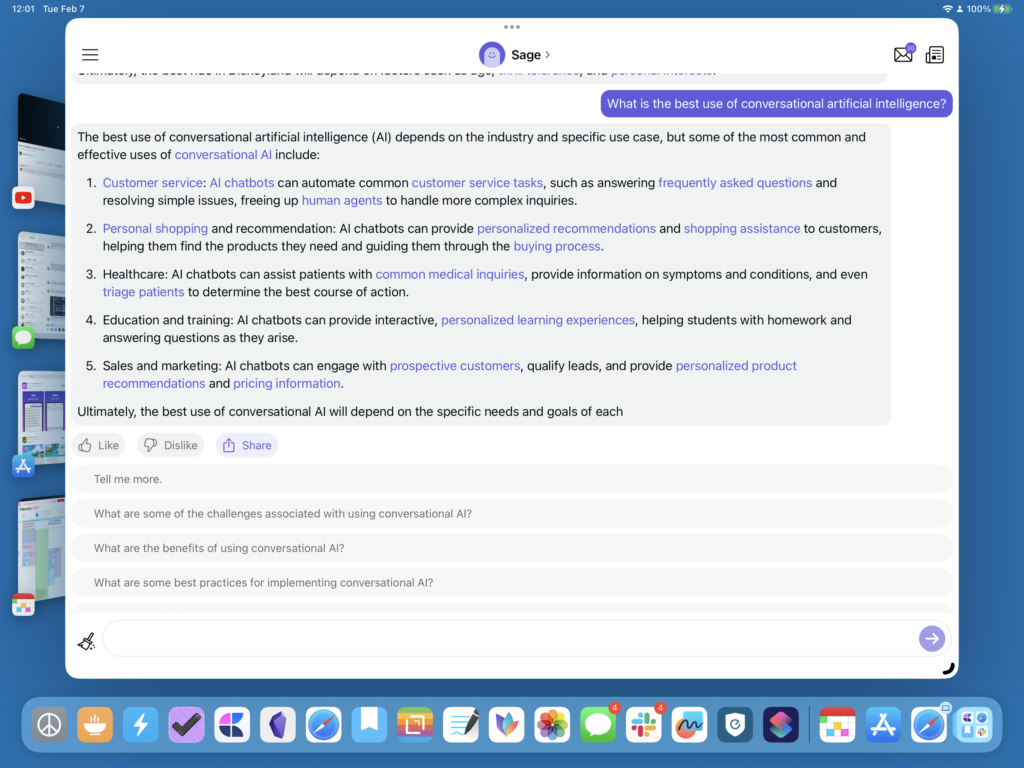
Task: Open the first Safari icon in dock
Action: tap(323, 725)
